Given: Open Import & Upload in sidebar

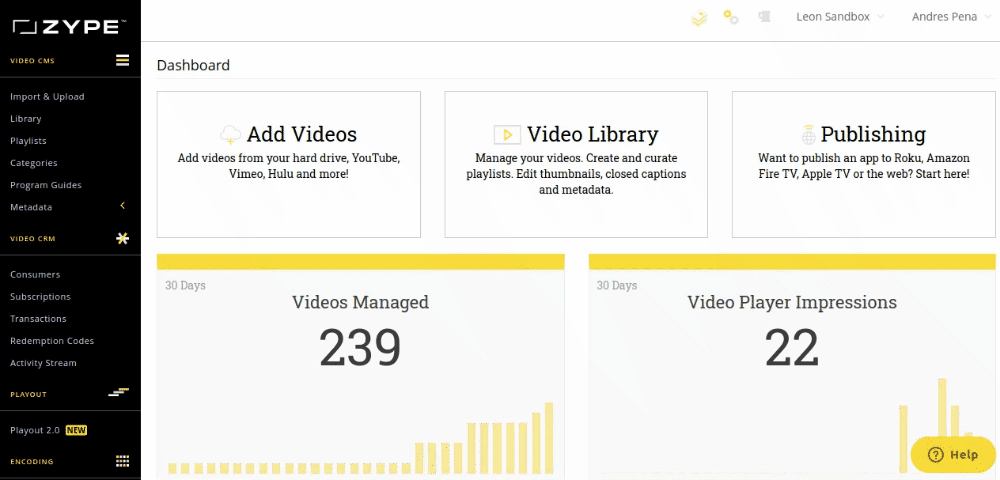Looking at the screenshot, I should [47, 97].
